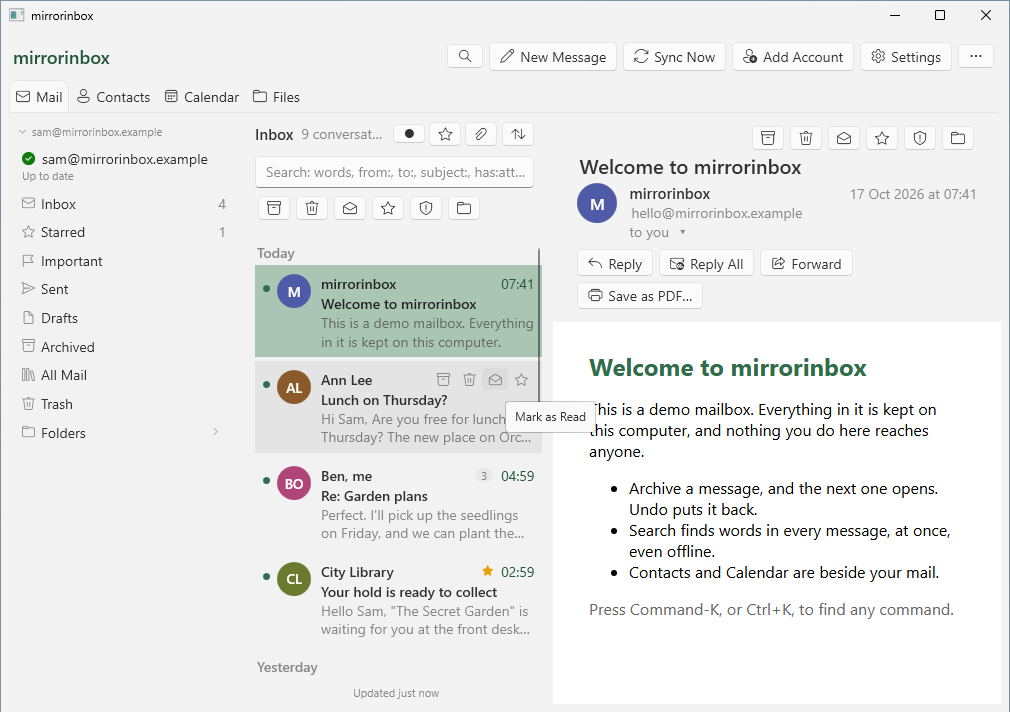Open the Sent folder
1010x712 pixels.
tap(123, 289)
